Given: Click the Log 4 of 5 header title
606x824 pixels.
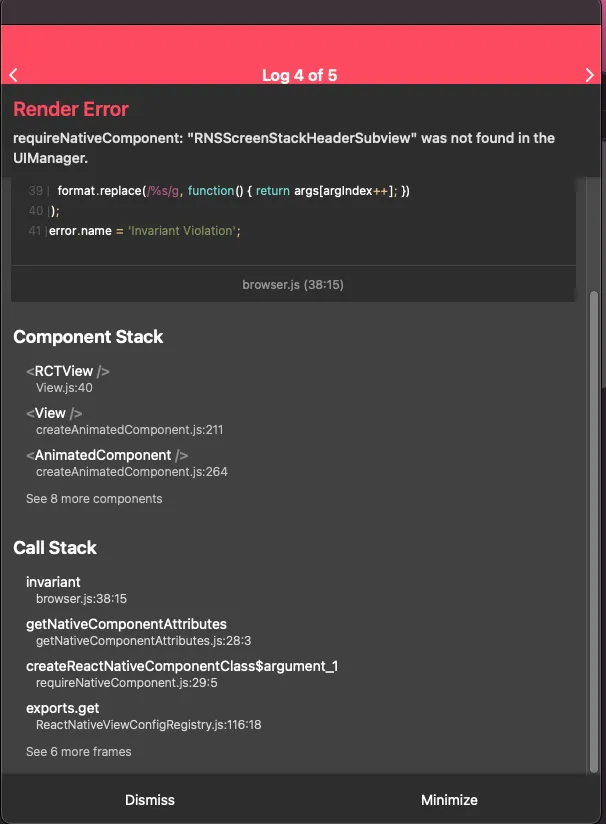Looking at the screenshot, I should (301, 75).
